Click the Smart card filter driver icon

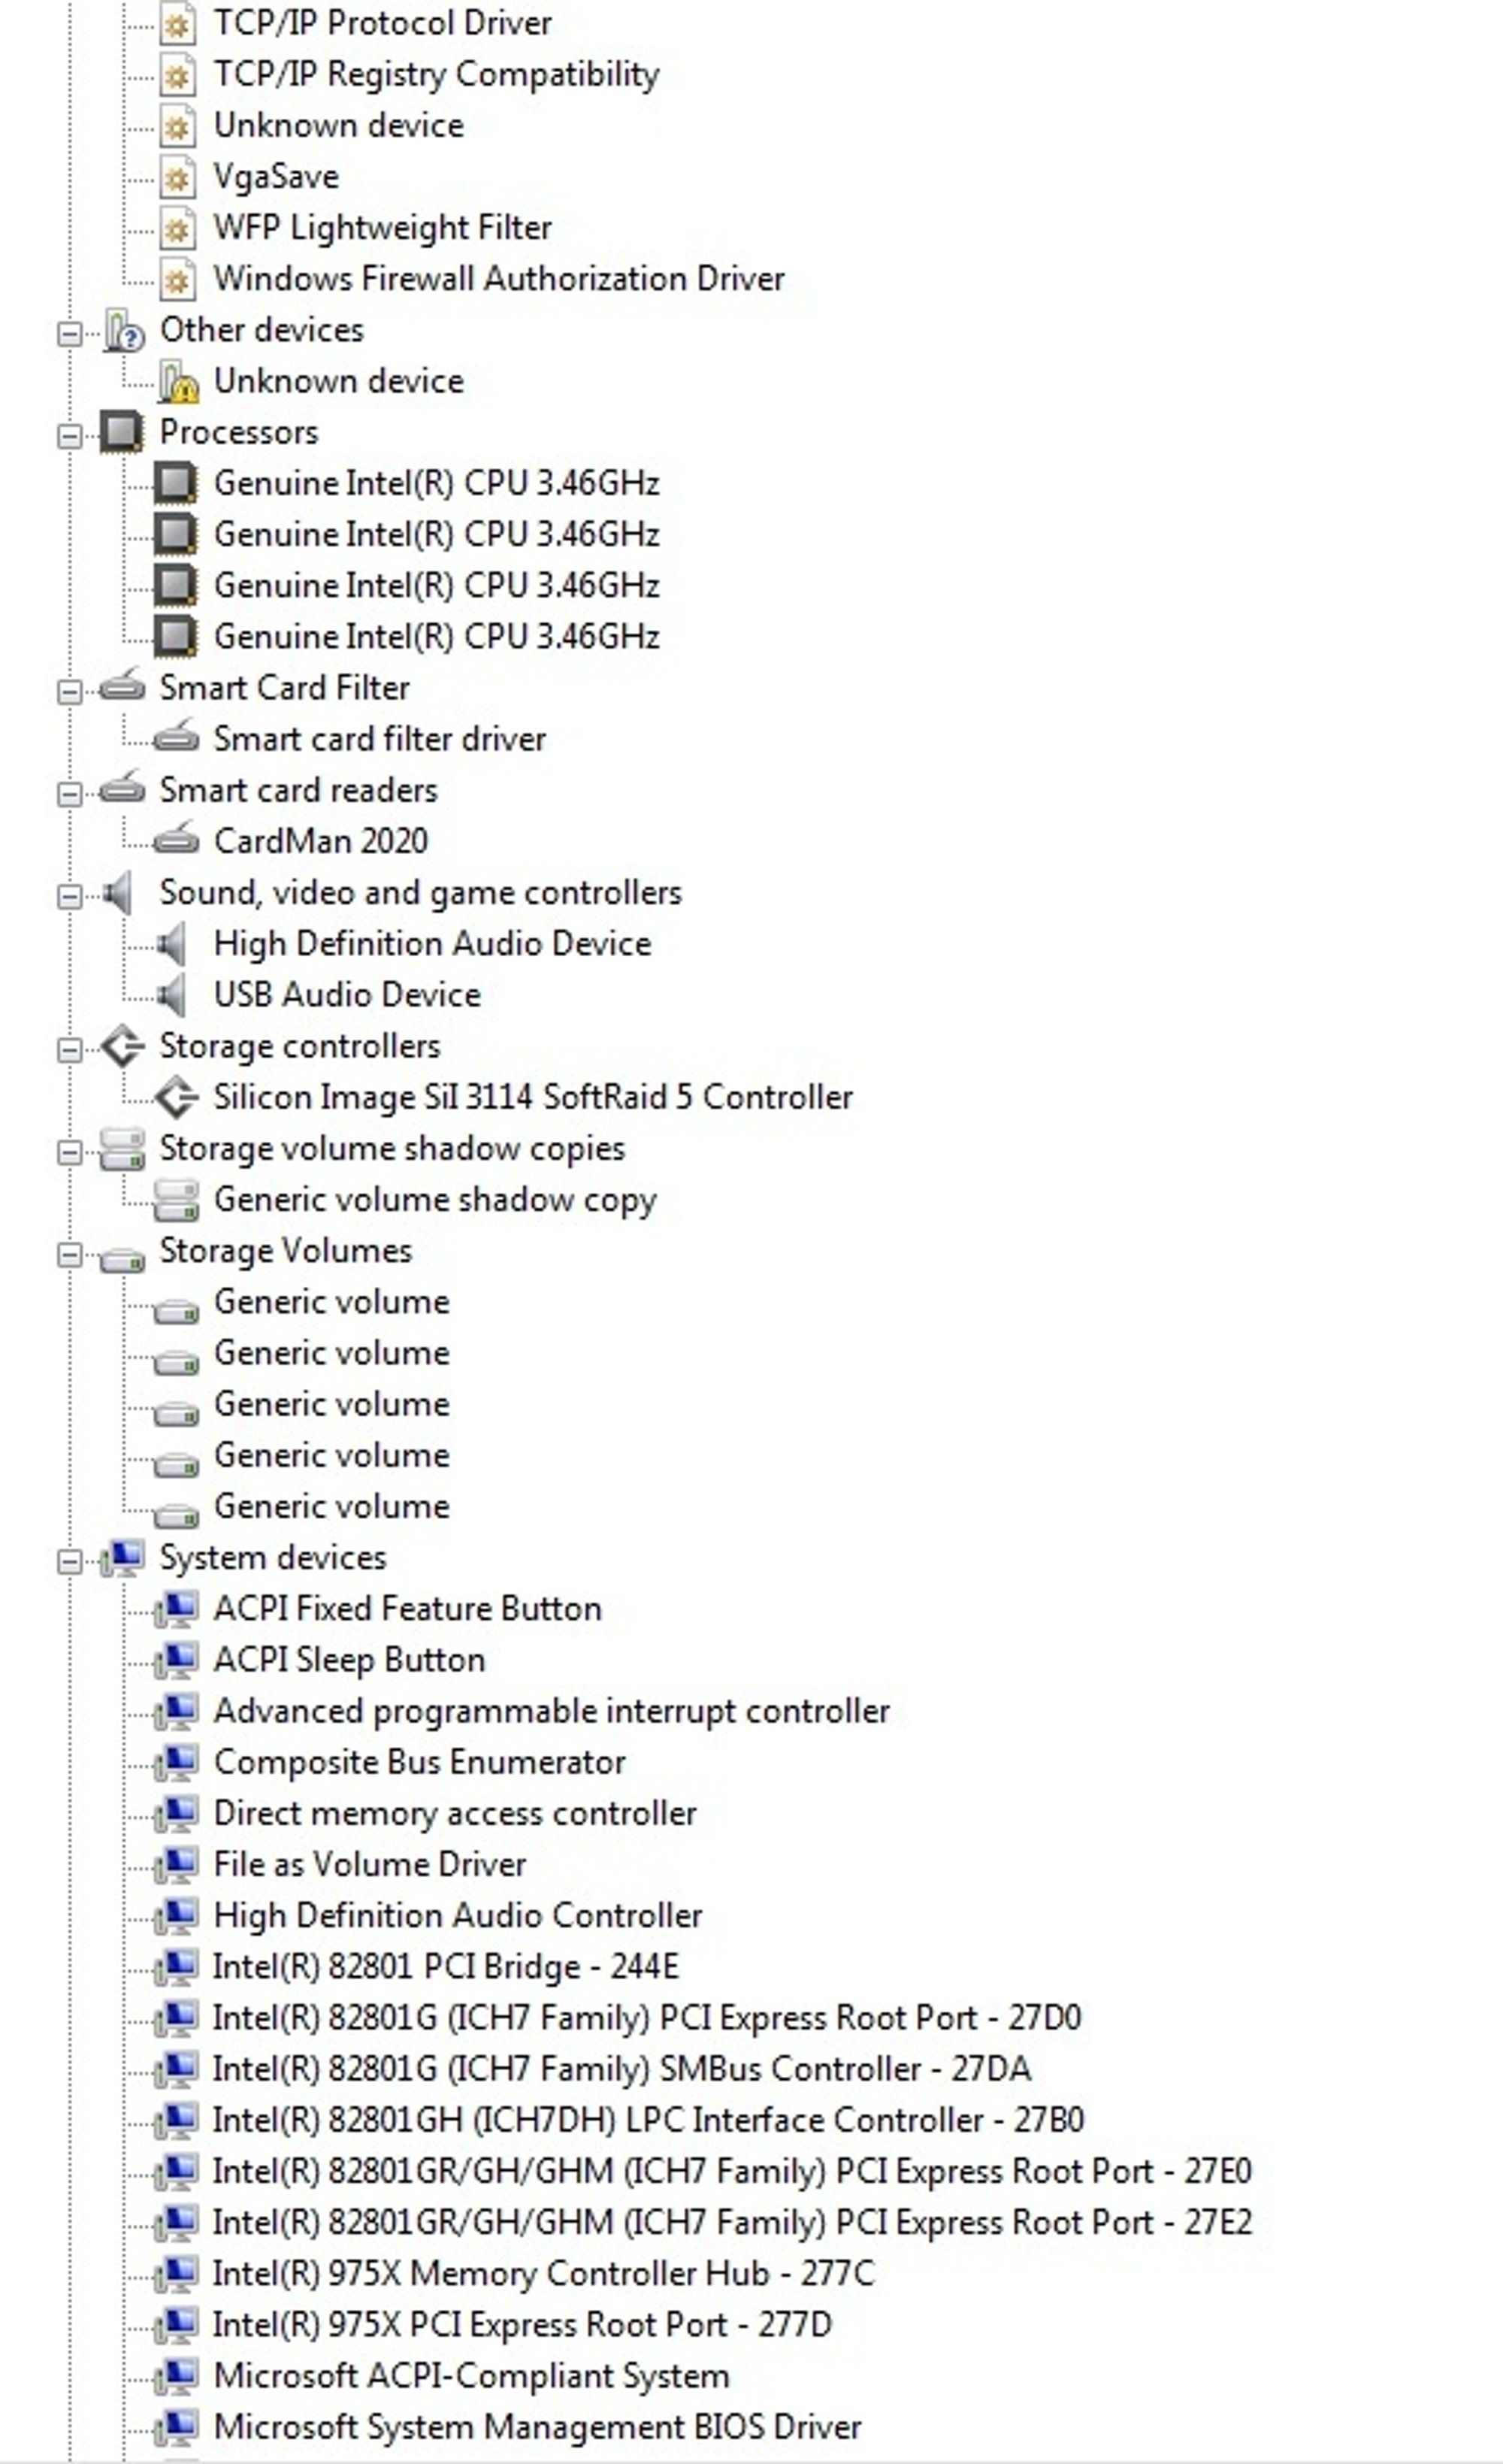click(x=176, y=737)
